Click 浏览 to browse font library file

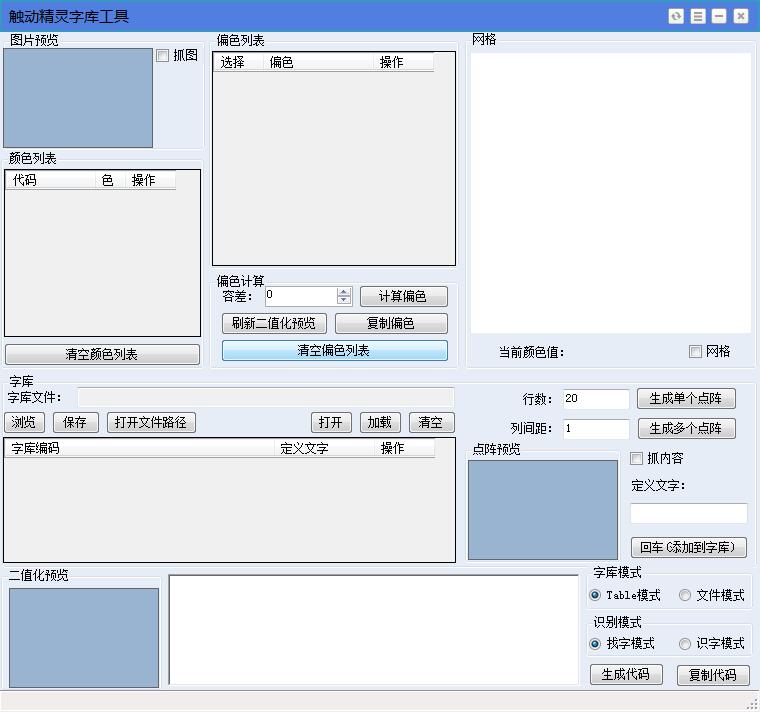click(24, 422)
